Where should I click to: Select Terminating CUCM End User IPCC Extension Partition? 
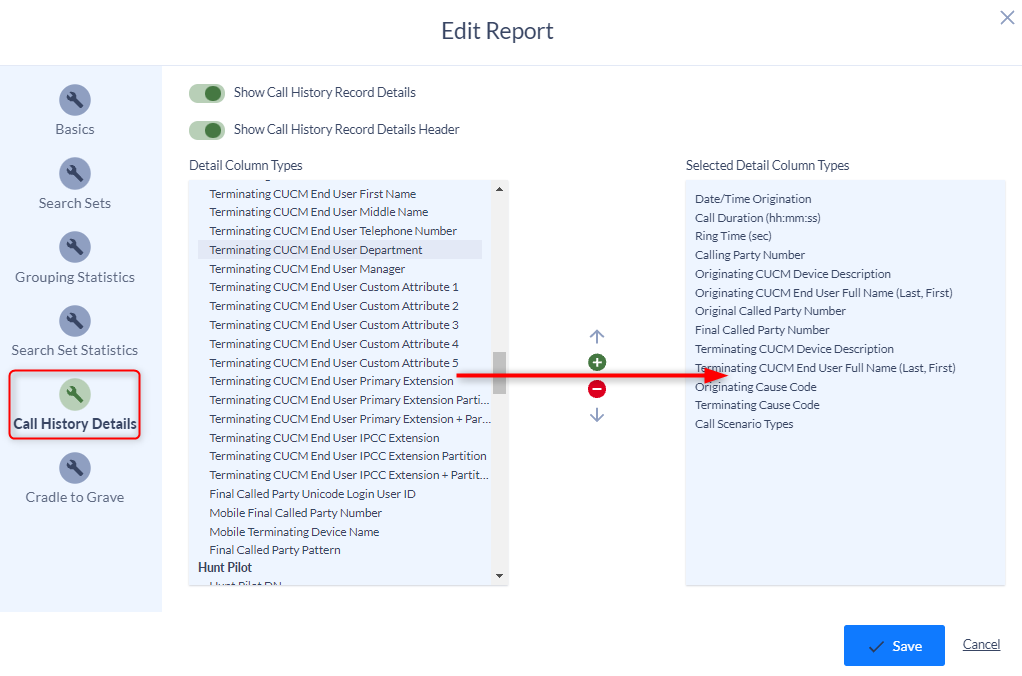coord(347,456)
